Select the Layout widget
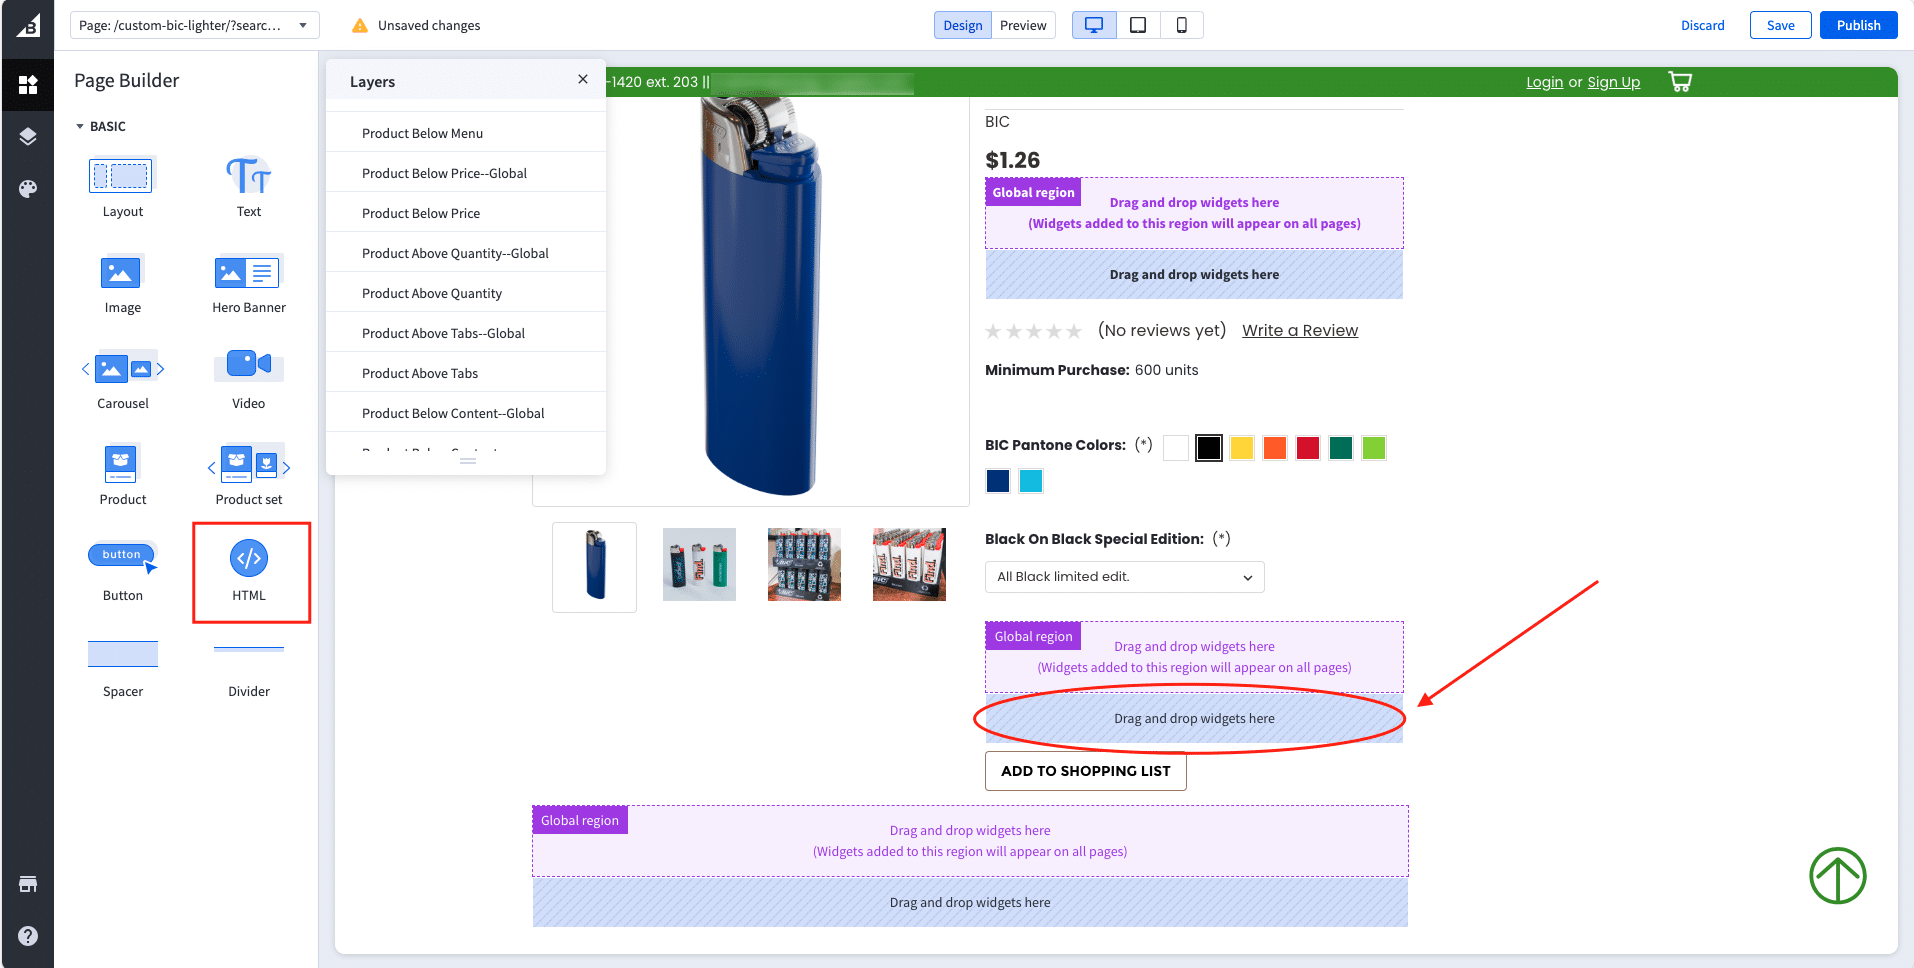 (123, 188)
